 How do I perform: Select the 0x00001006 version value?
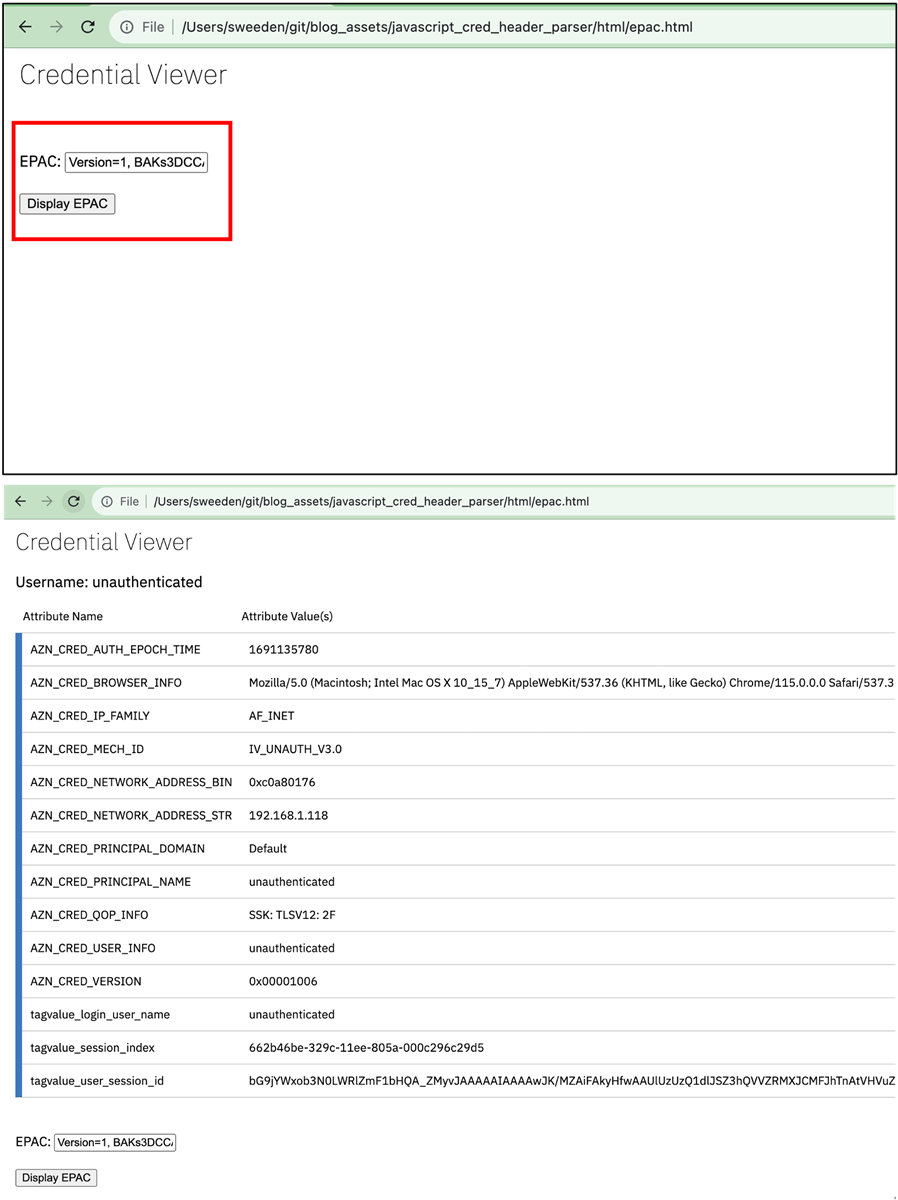pyautogui.click(x=283, y=981)
